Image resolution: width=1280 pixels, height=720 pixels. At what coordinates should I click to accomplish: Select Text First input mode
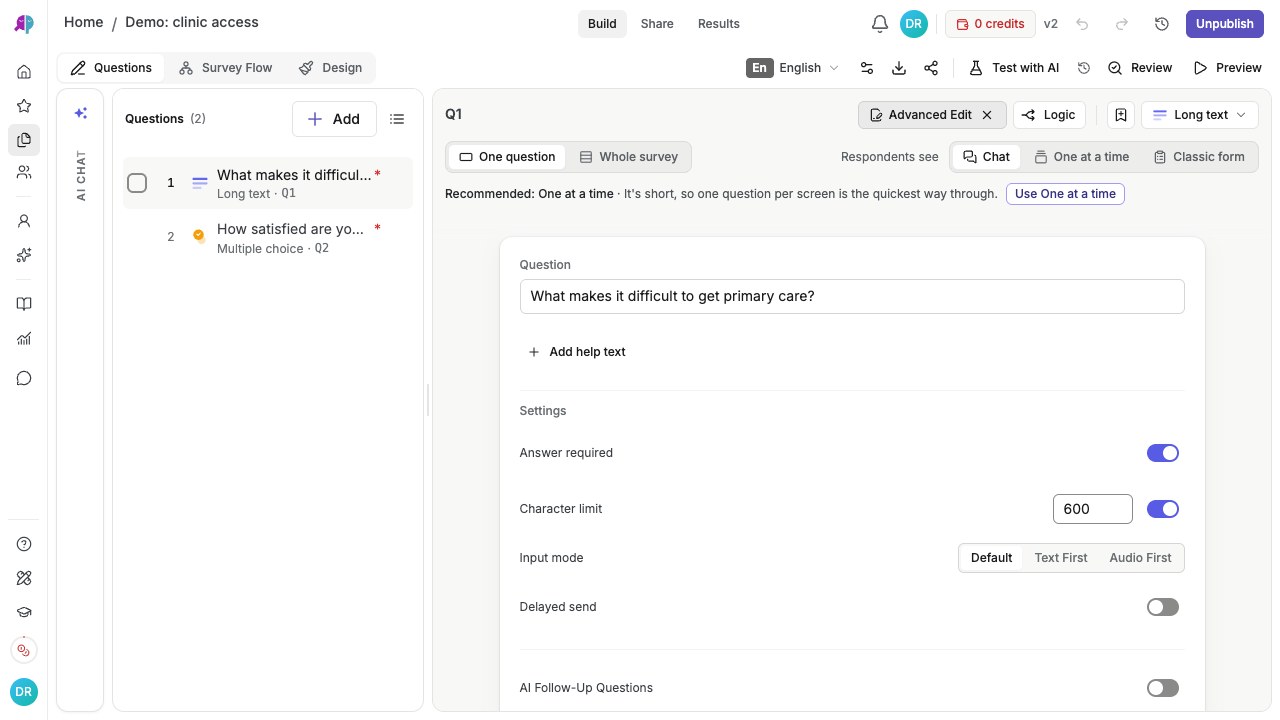click(x=1061, y=558)
